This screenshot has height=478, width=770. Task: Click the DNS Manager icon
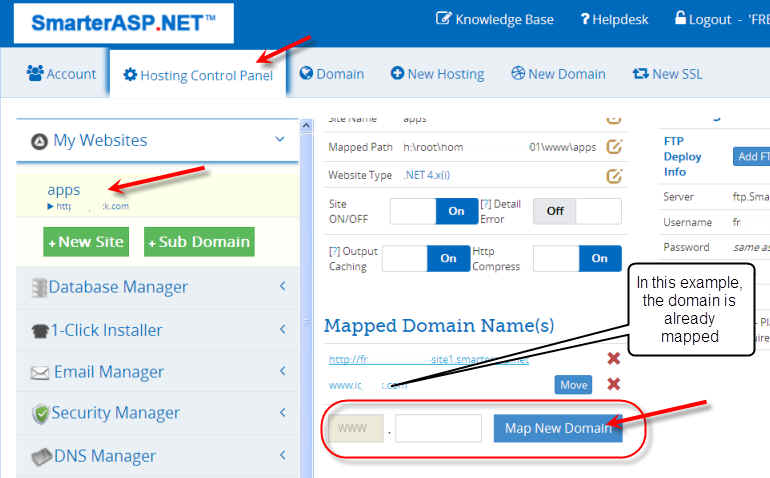pyautogui.click(x=41, y=457)
